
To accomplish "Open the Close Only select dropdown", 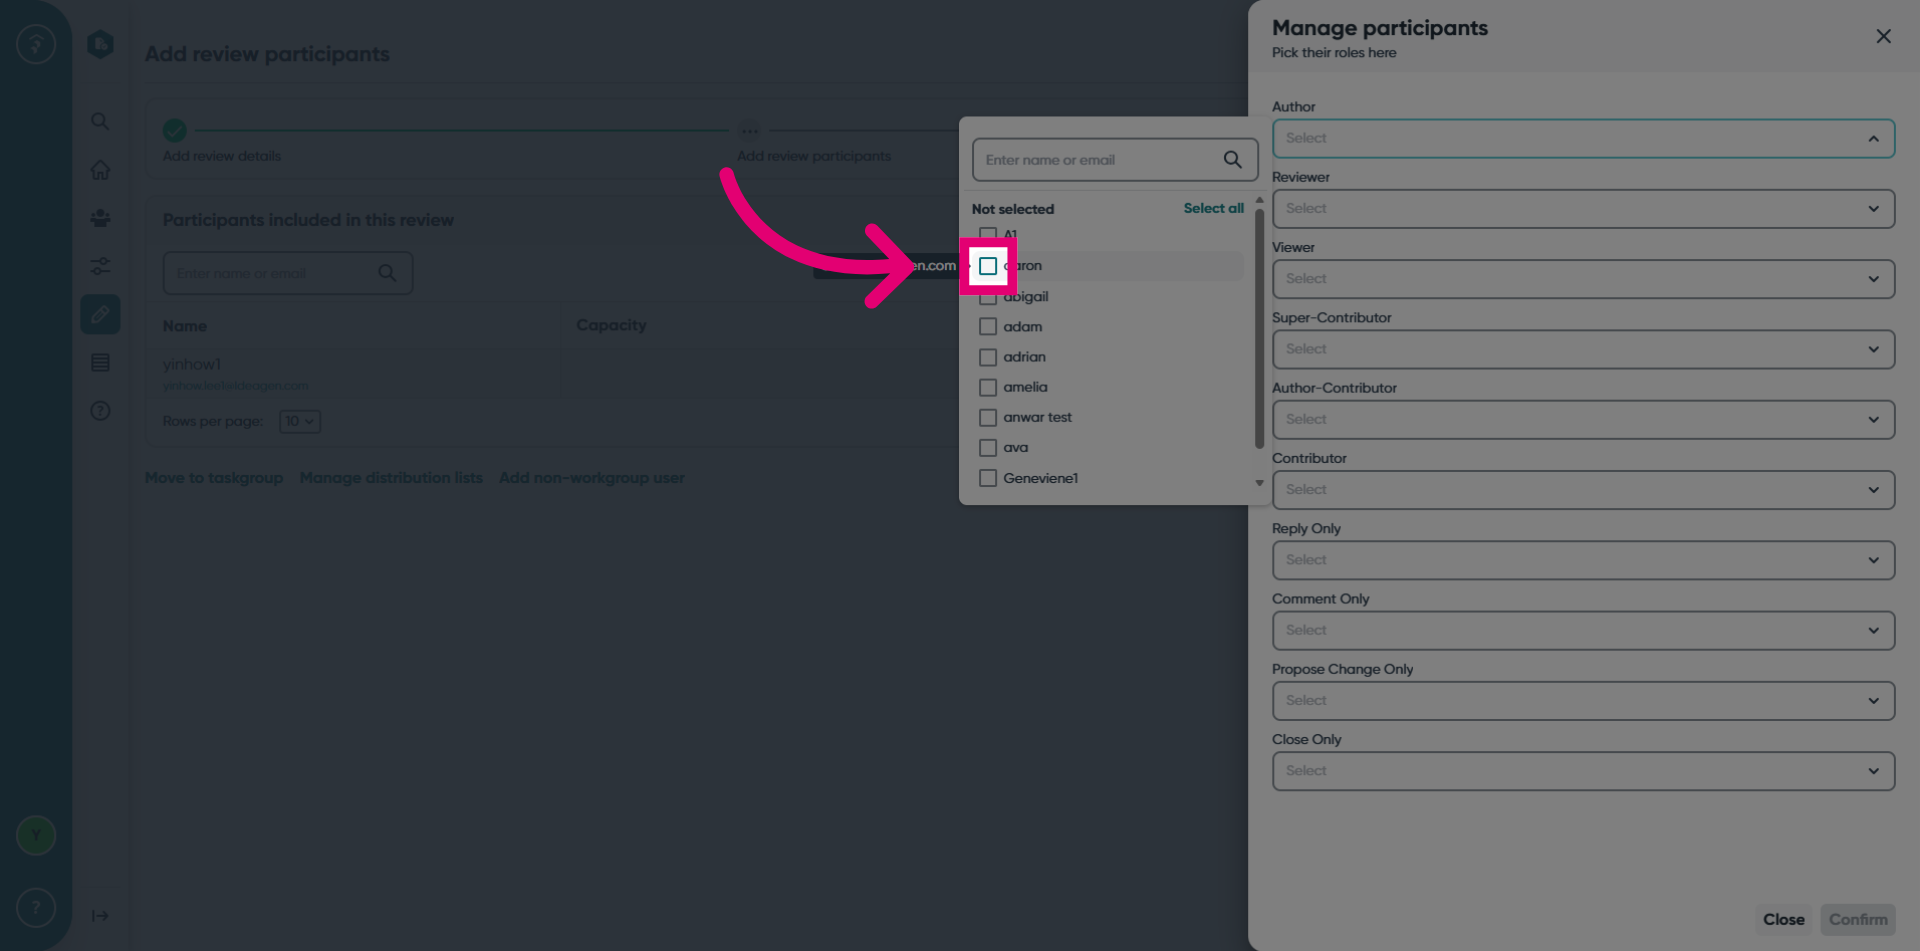I will click(1583, 771).
